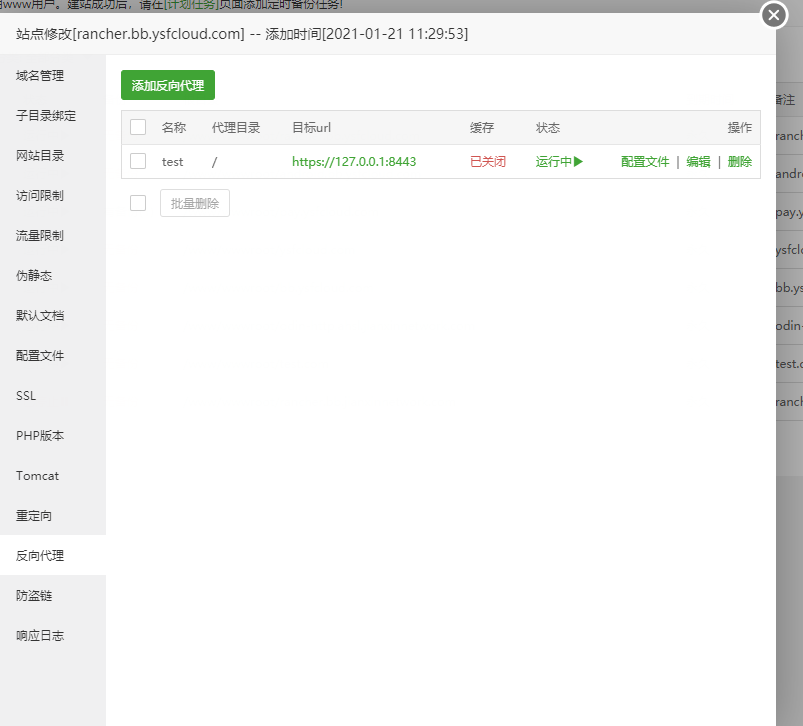Switch to 域名管理 in sidebar

[40, 75]
